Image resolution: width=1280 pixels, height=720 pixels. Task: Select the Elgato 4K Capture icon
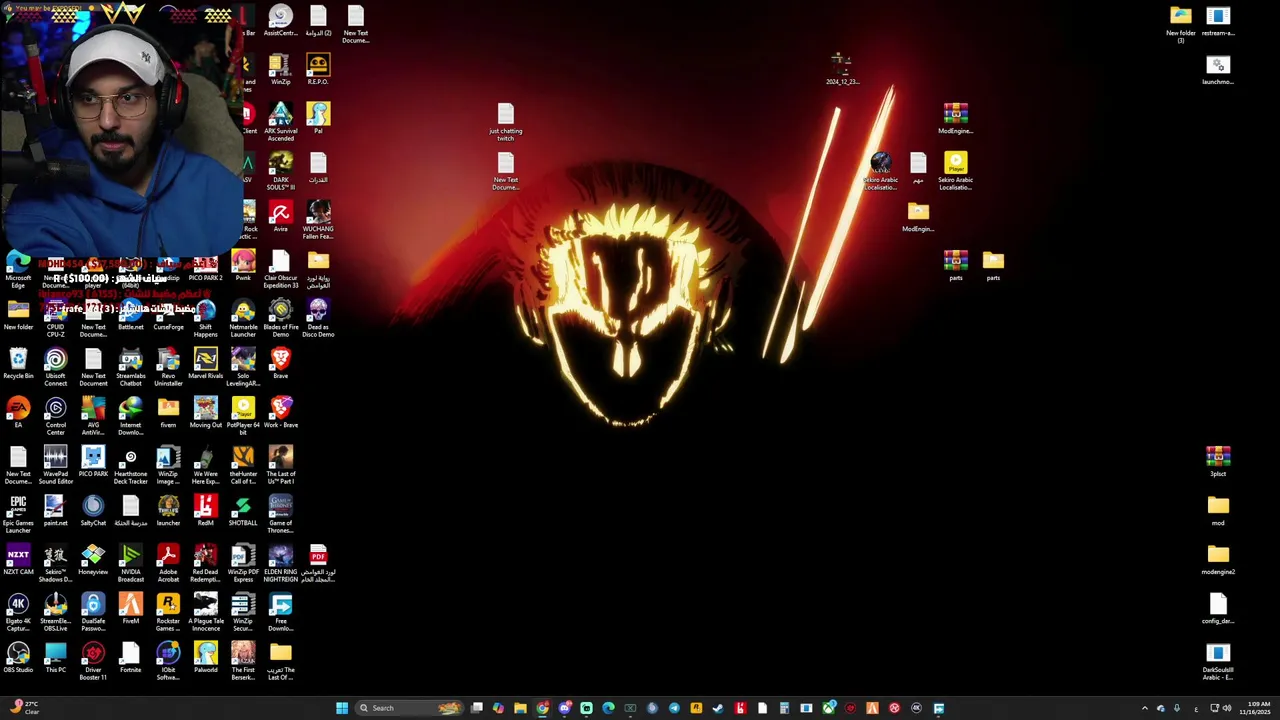pos(18,612)
